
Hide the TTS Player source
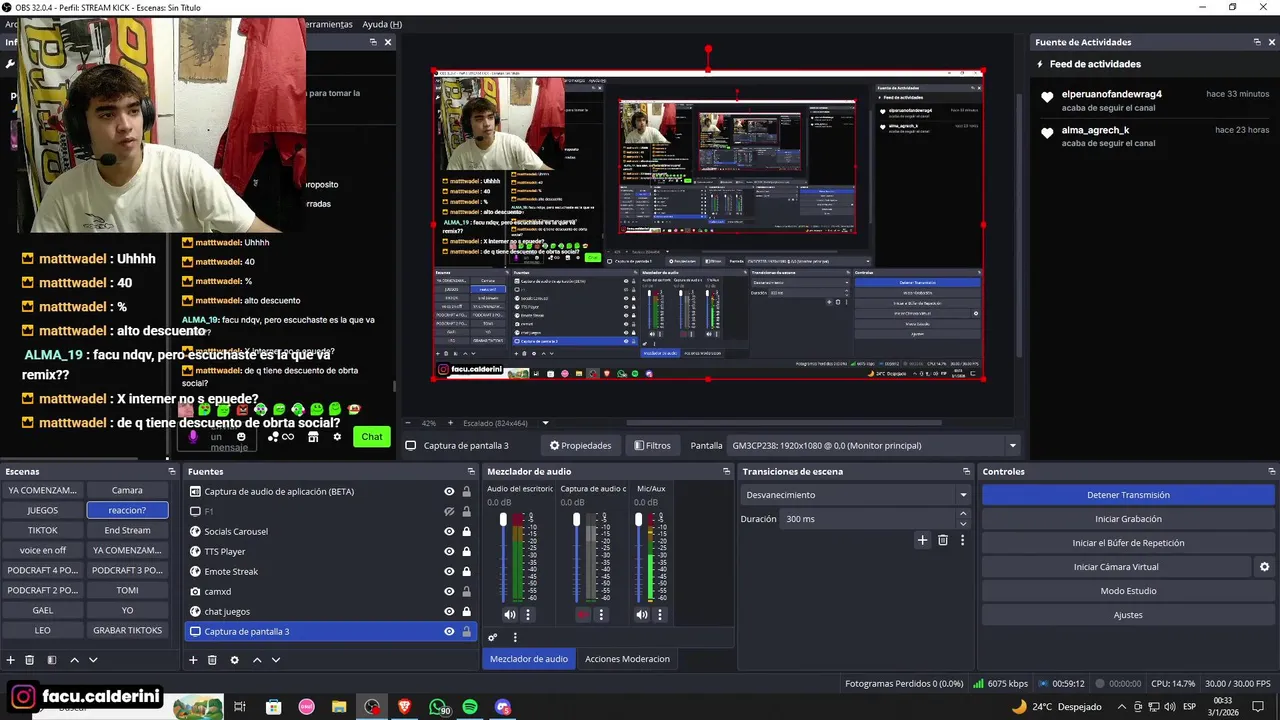(x=449, y=551)
